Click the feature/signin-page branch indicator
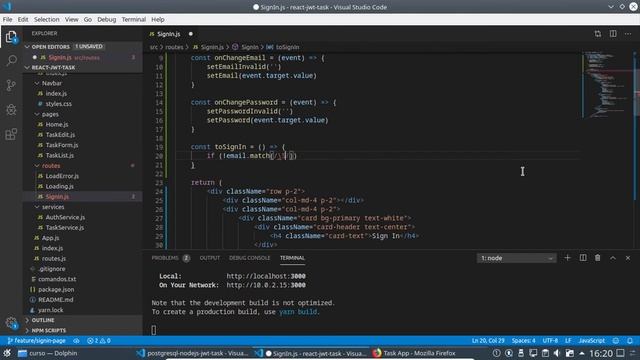This screenshot has width=640, height=360. click(x=37, y=340)
